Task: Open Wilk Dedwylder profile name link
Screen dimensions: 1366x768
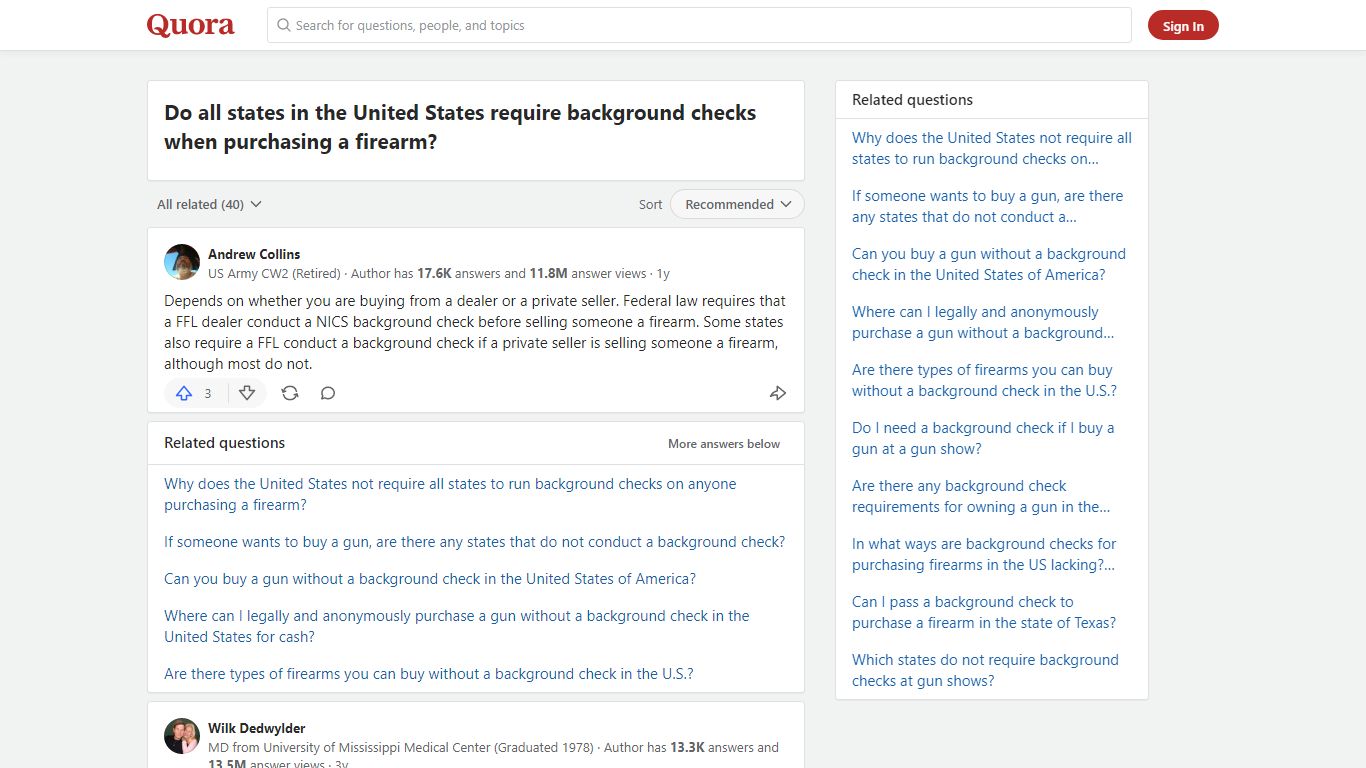Action: coord(257,728)
